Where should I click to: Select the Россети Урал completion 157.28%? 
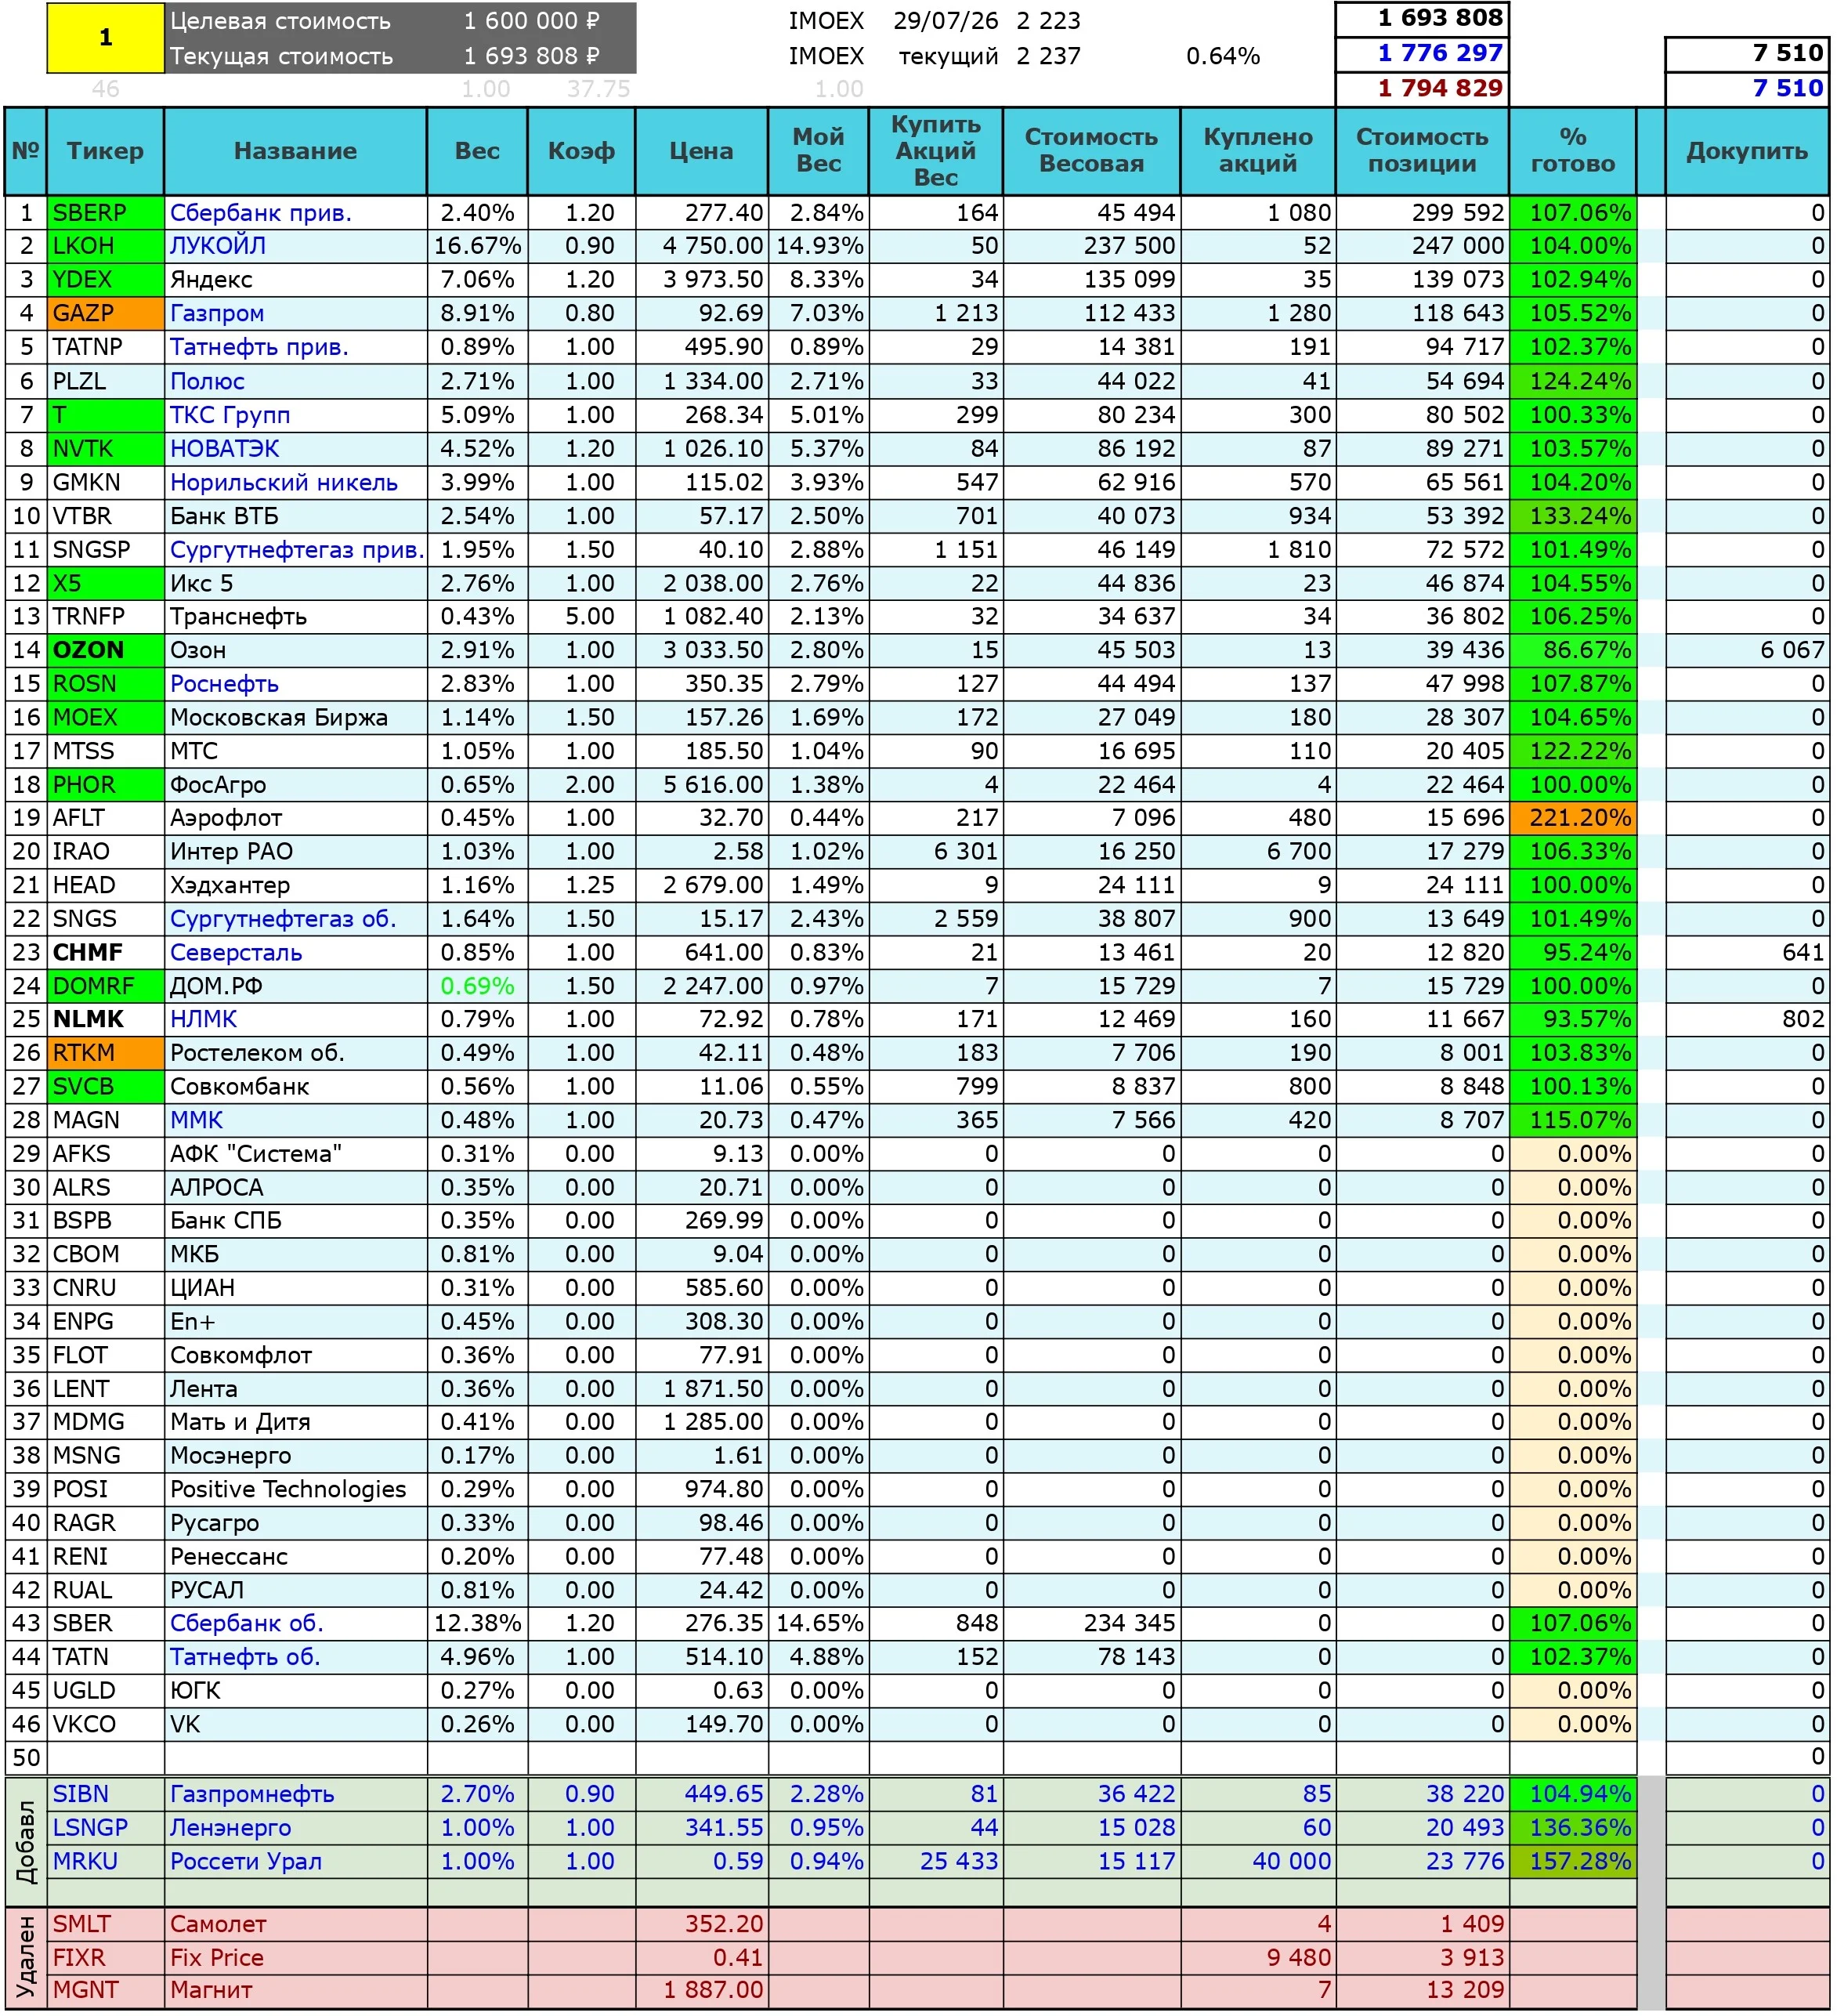(1573, 1862)
